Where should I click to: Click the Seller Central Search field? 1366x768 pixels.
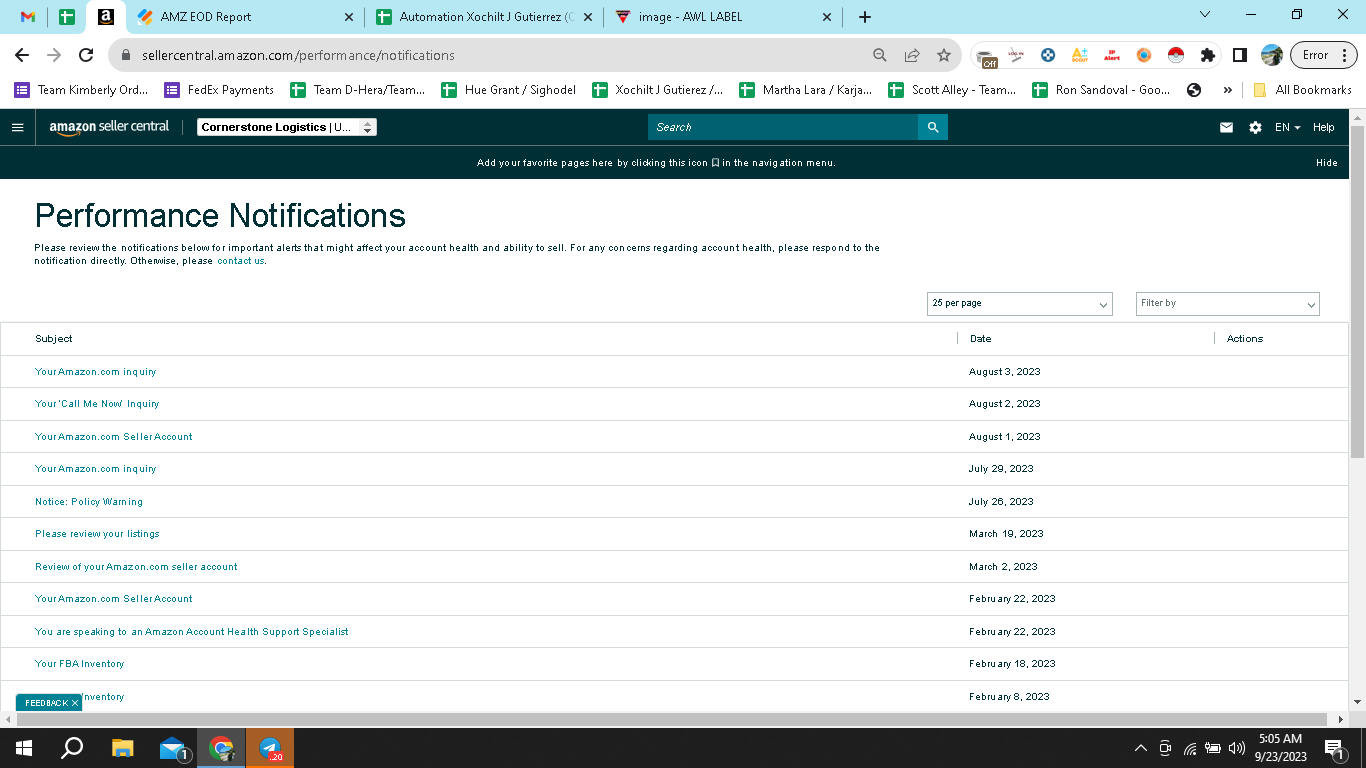783,127
